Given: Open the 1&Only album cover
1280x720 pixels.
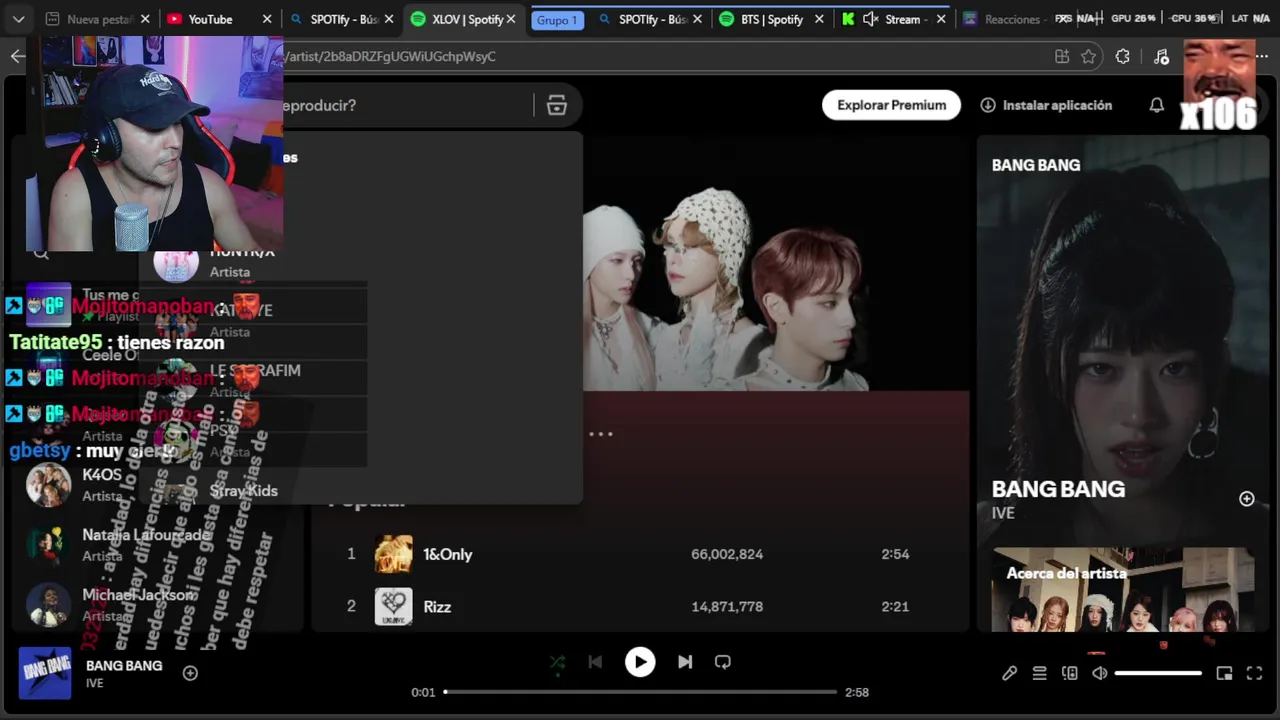Looking at the screenshot, I should tap(393, 554).
